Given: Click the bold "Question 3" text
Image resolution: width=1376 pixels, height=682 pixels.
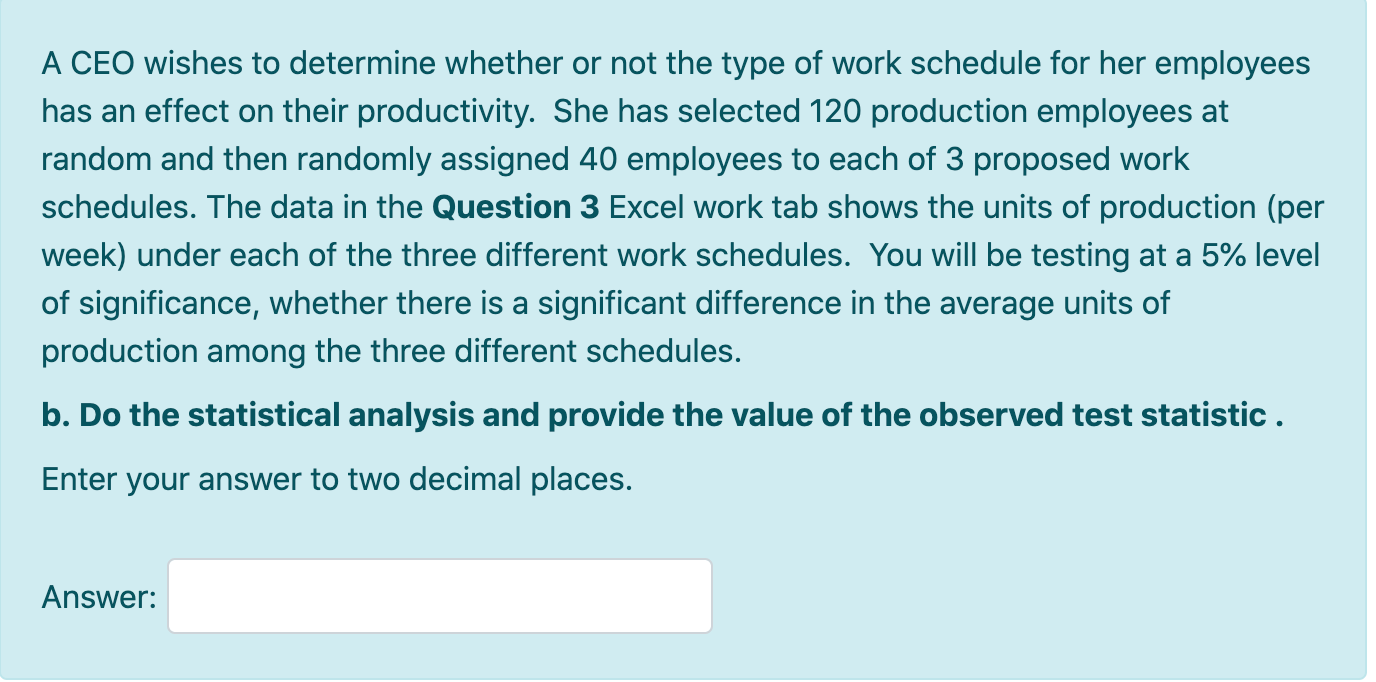Looking at the screenshot, I should point(515,208).
